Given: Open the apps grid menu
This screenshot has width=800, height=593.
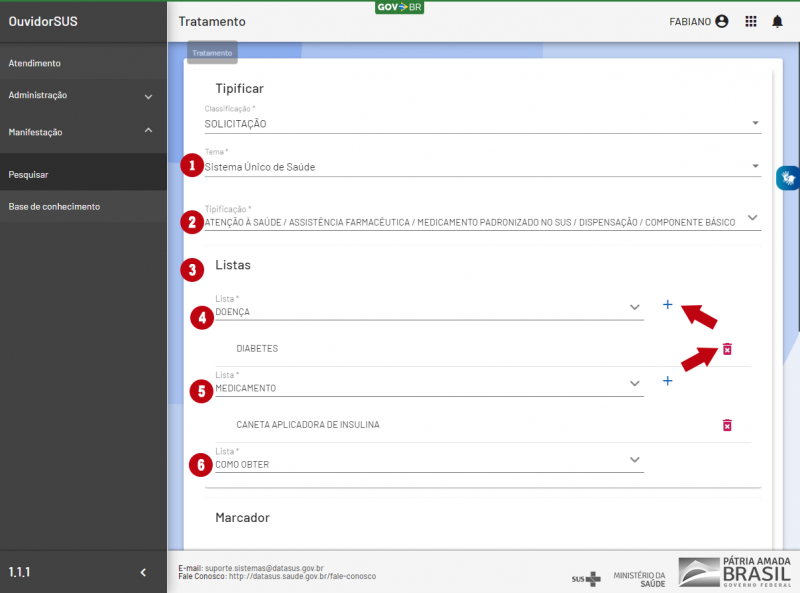Looking at the screenshot, I should [751, 21].
